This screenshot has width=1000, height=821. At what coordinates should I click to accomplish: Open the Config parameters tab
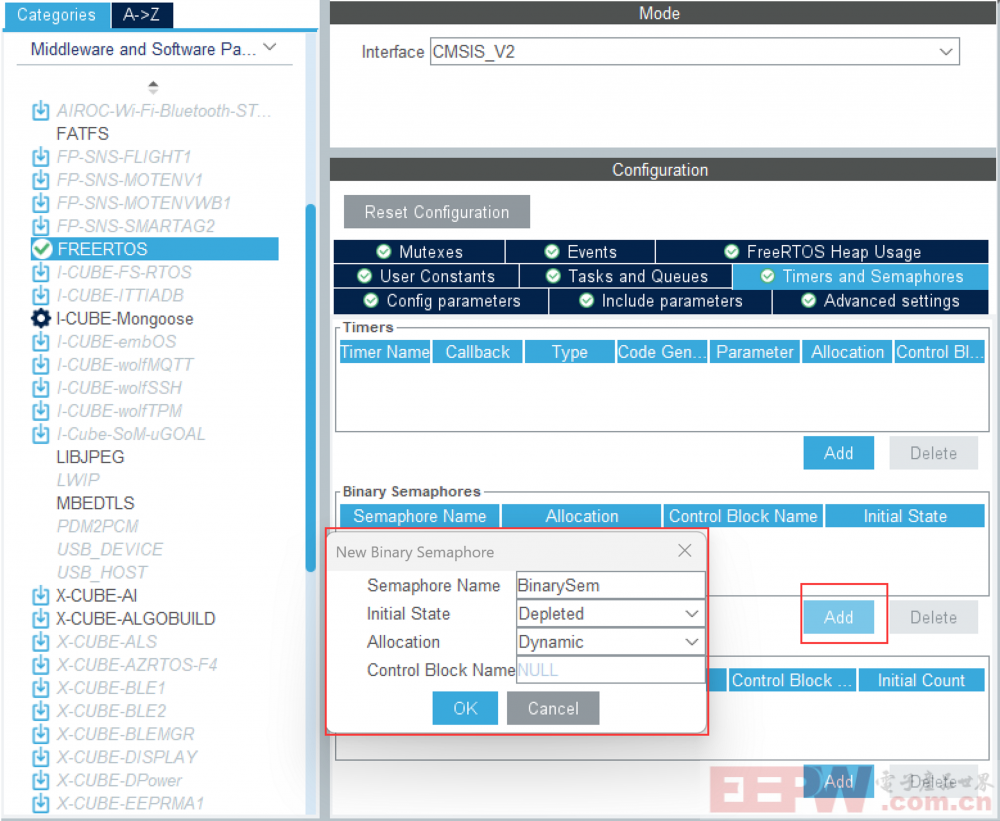click(x=441, y=301)
